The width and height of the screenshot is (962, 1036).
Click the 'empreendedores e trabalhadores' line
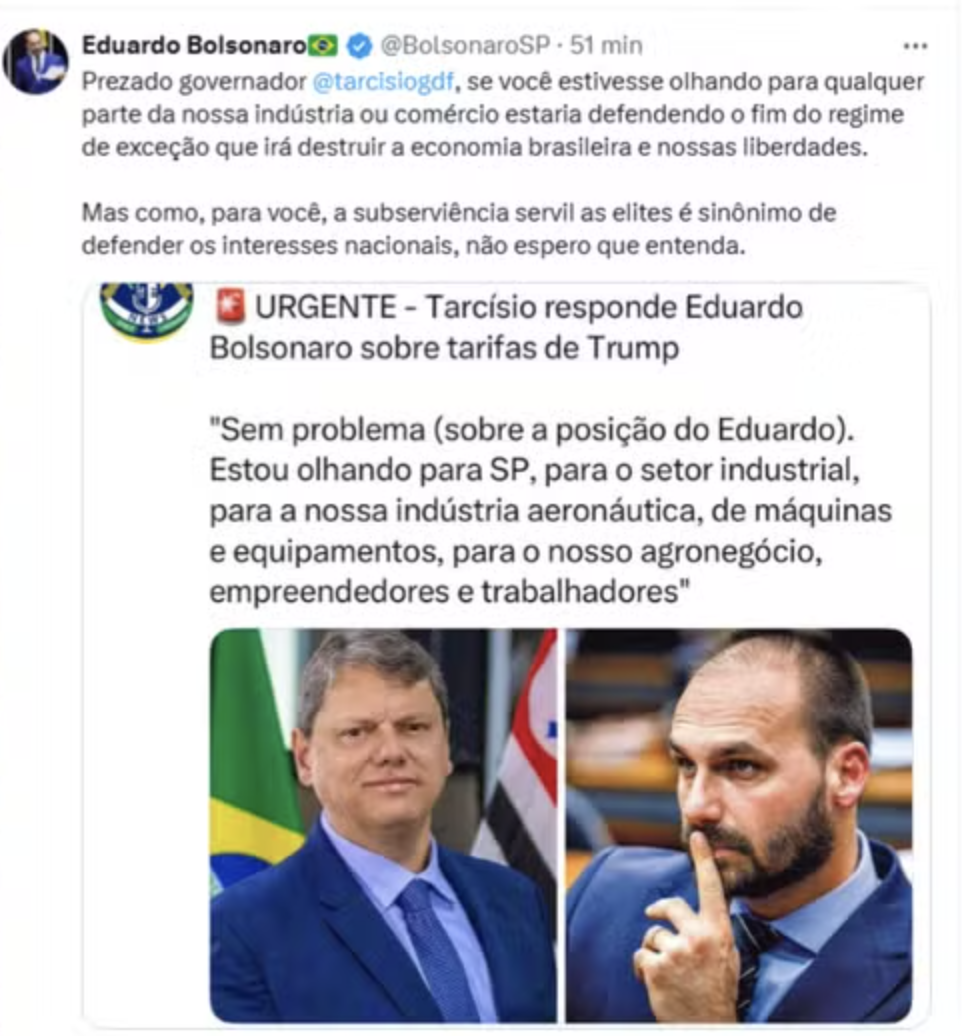[x=449, y=592]
